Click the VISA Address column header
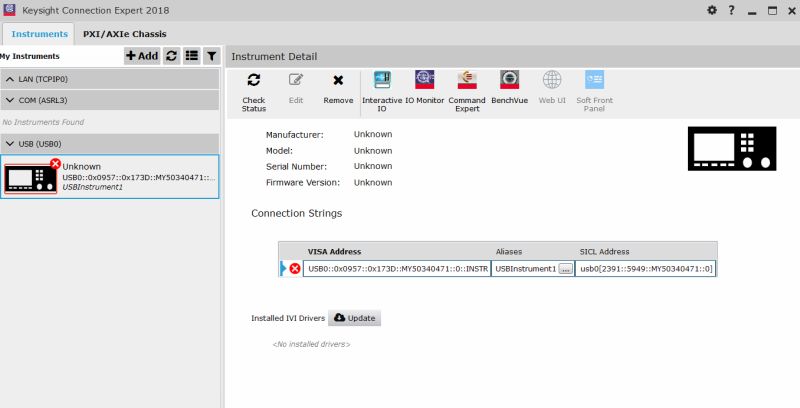The height and width of the screenshot is (408, 800). click(334, 251)
